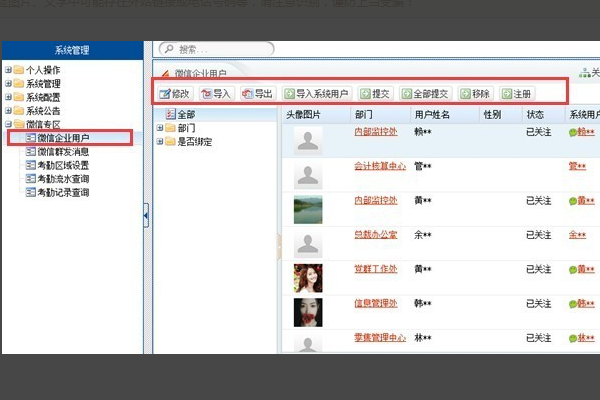
Task: Click the magnifier icon in search box
Action: [169, 49]
